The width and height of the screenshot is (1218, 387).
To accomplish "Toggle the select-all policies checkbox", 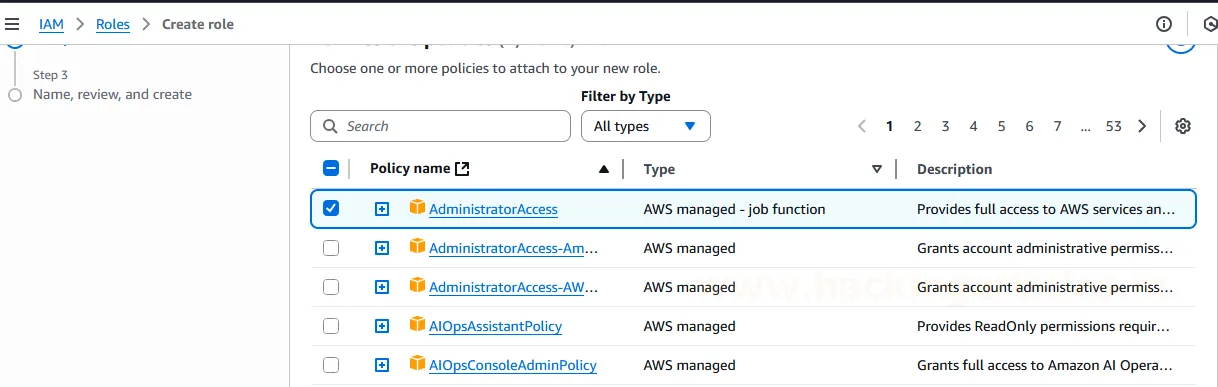I will click(331, 169).
